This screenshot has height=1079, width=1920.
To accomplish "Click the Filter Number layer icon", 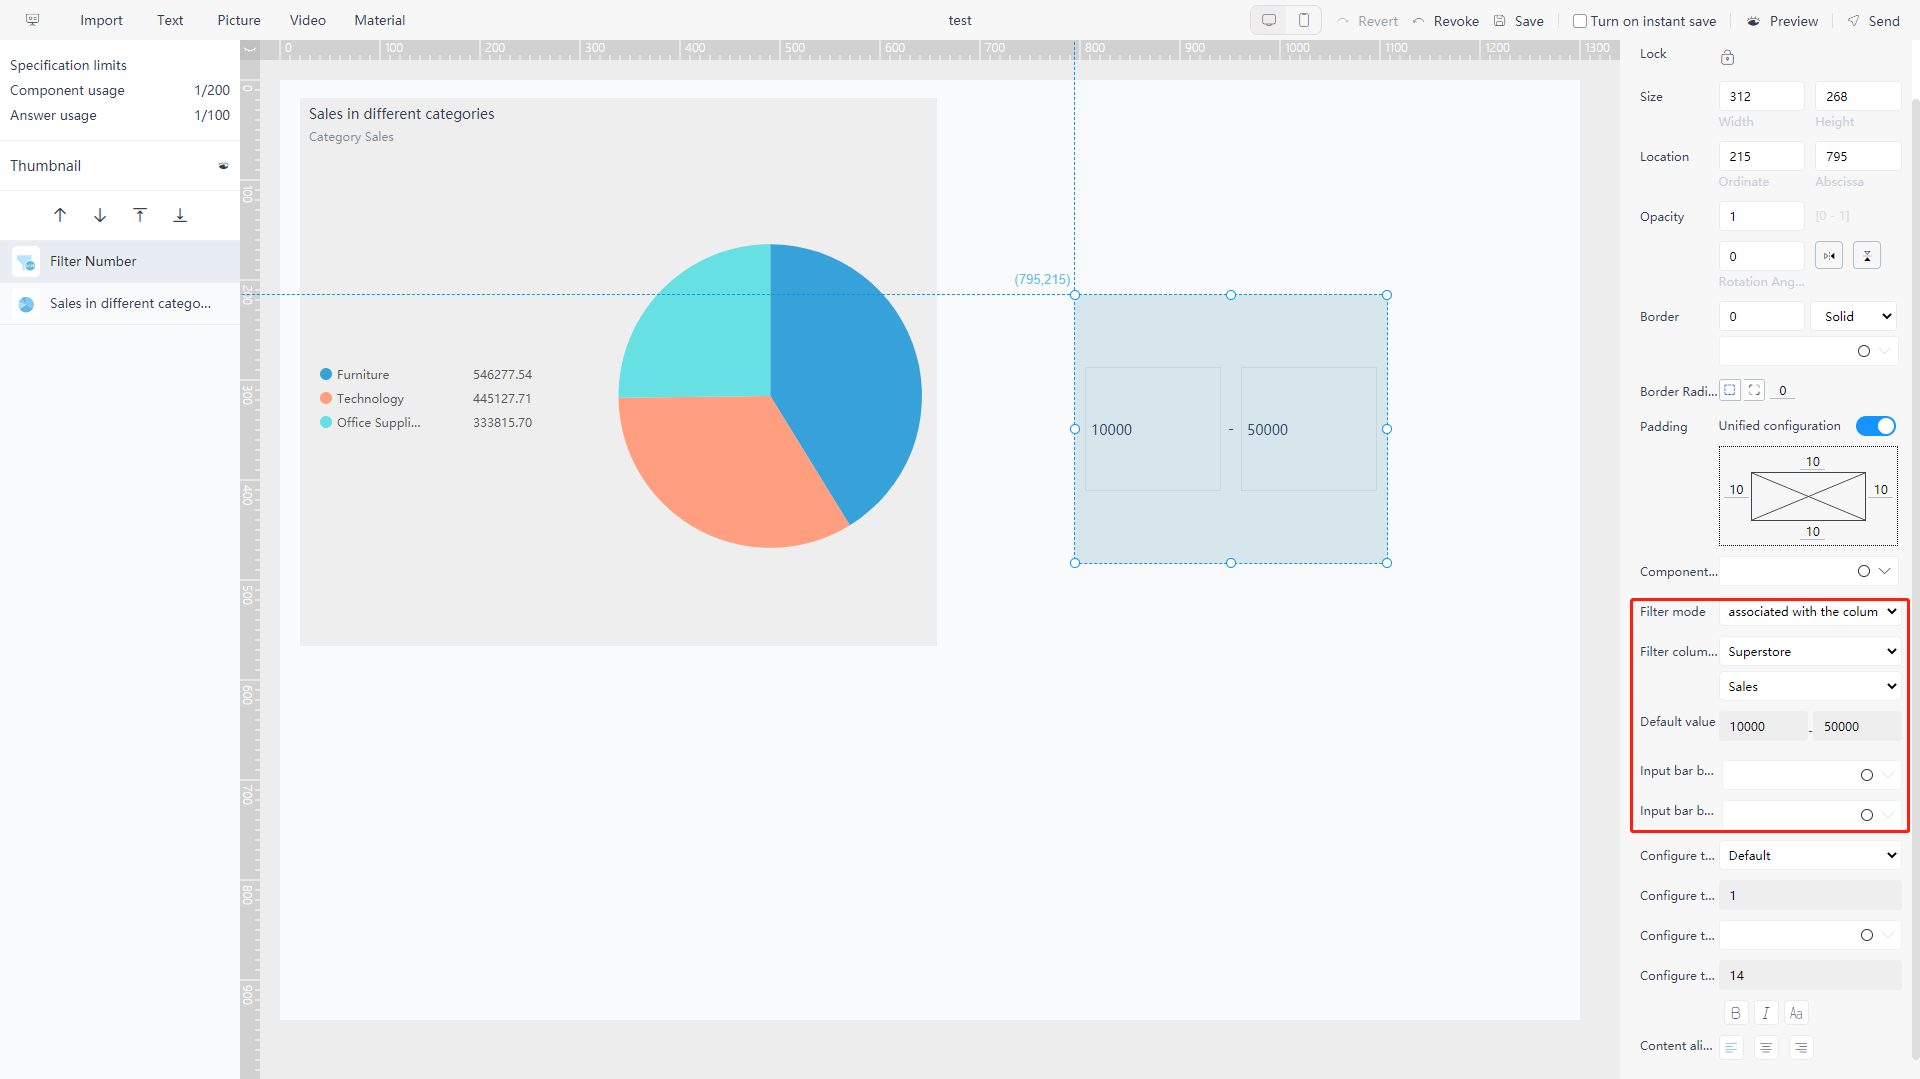I will coord(26,261).
